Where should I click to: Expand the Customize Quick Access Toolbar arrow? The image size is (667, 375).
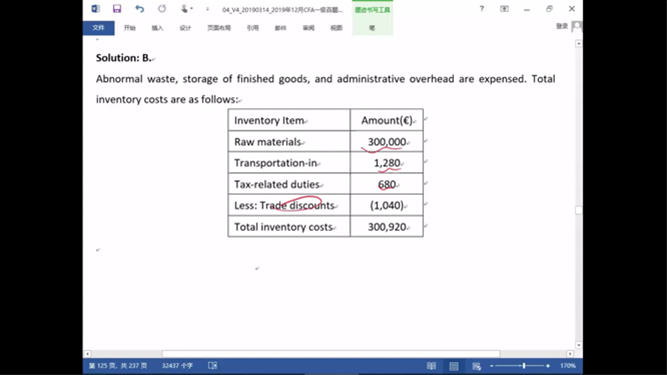point(208,9)
